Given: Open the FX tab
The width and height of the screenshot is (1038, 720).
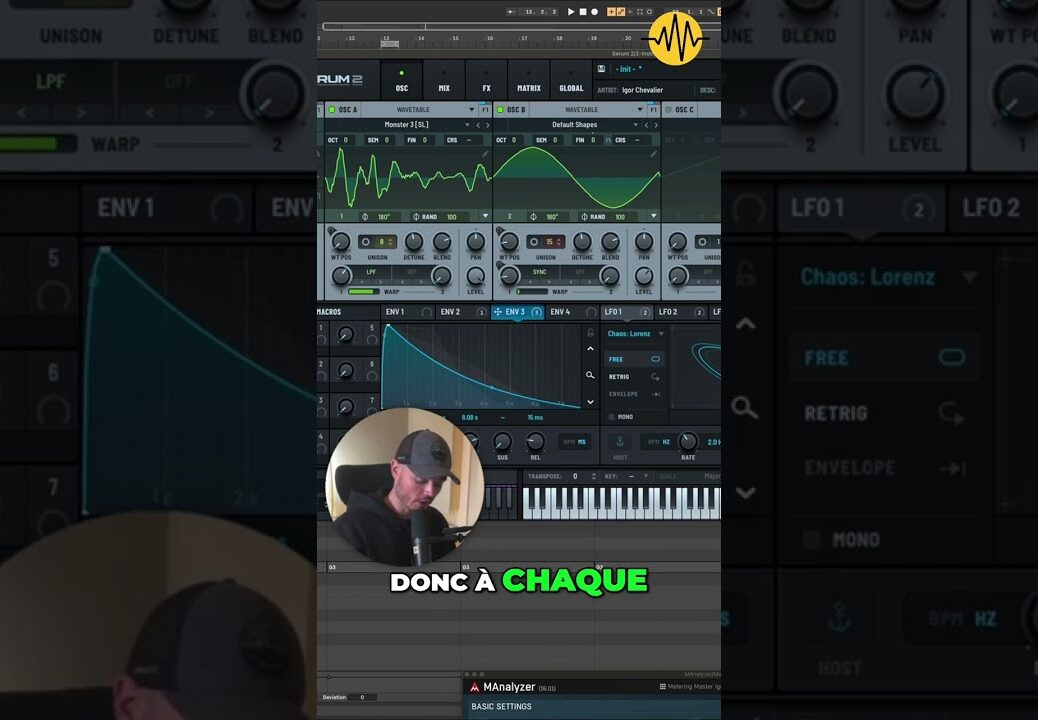Looking at the screenshot, I should pos(487,81).
